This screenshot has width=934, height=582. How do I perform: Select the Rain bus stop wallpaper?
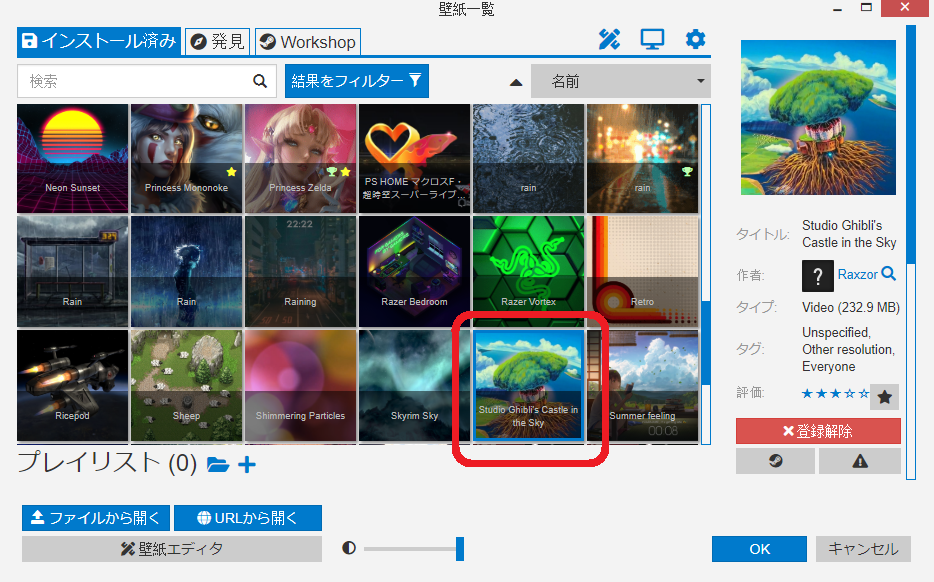coord(73,272)
